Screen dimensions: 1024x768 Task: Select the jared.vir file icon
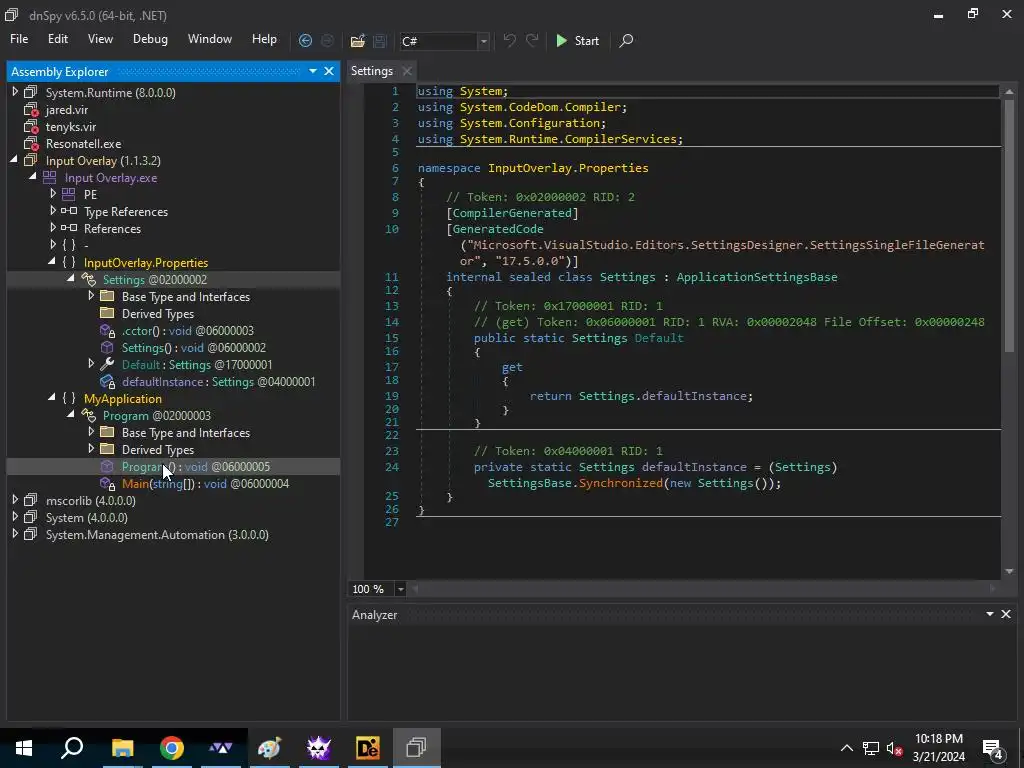tap(31, 110)
